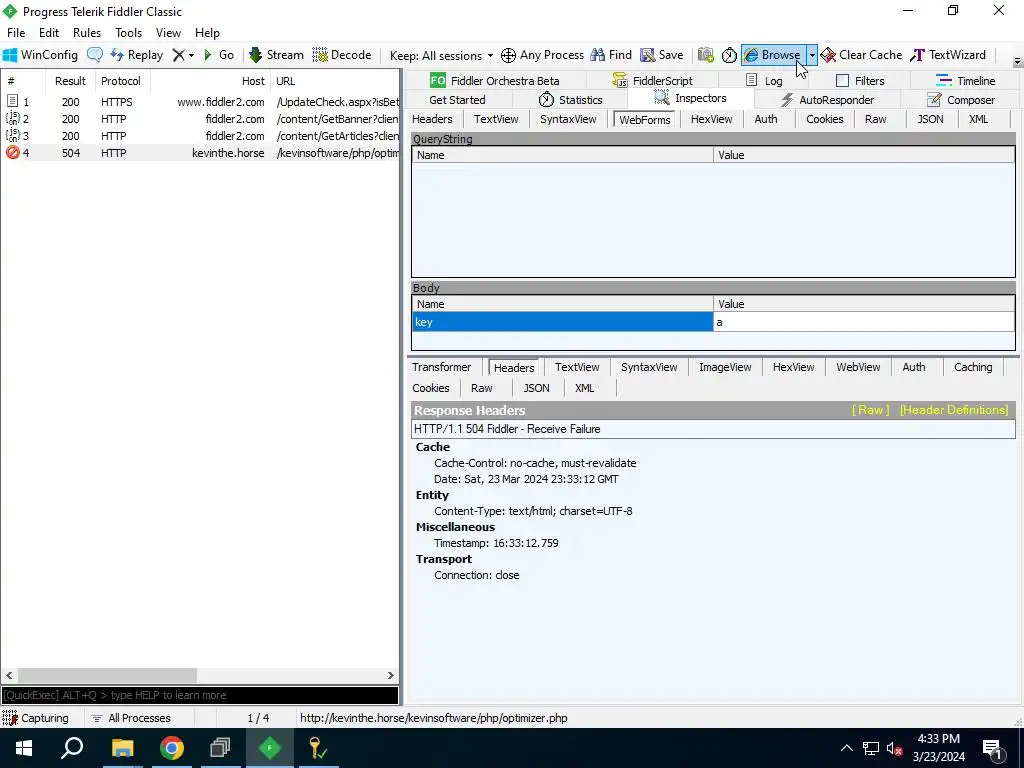Save sessions with the Save button
1024x768 pixels.
[662, 55]
